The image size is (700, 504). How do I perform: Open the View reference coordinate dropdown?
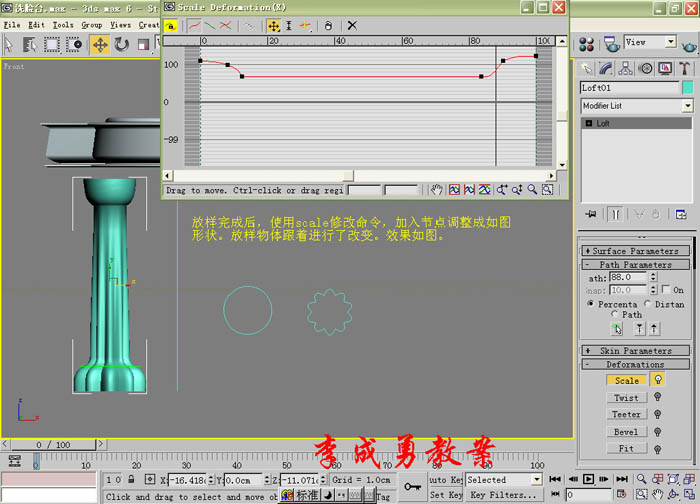671,42
